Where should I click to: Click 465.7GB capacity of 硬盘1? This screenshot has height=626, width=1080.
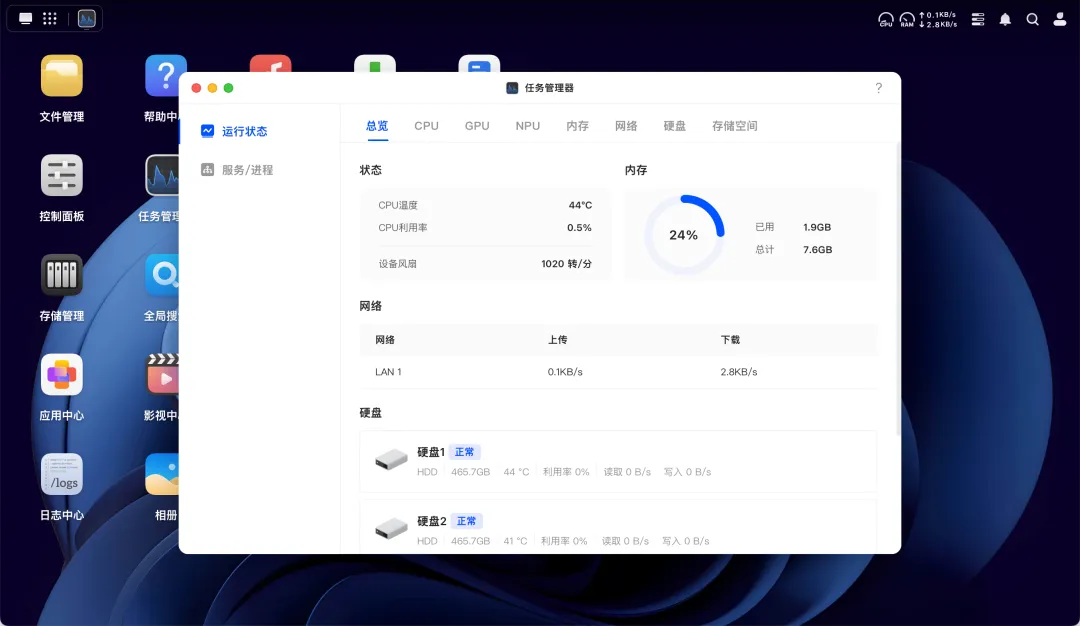[x=470, y=472]
